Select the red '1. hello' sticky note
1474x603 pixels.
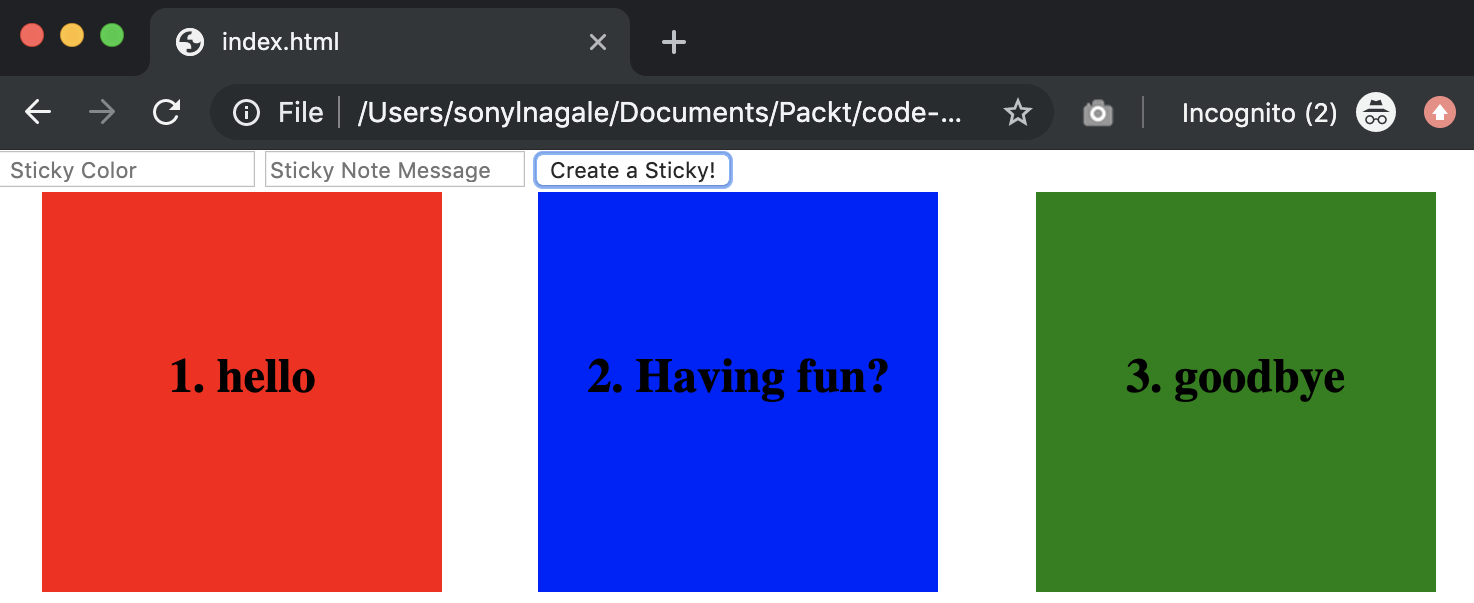(242, 391)
